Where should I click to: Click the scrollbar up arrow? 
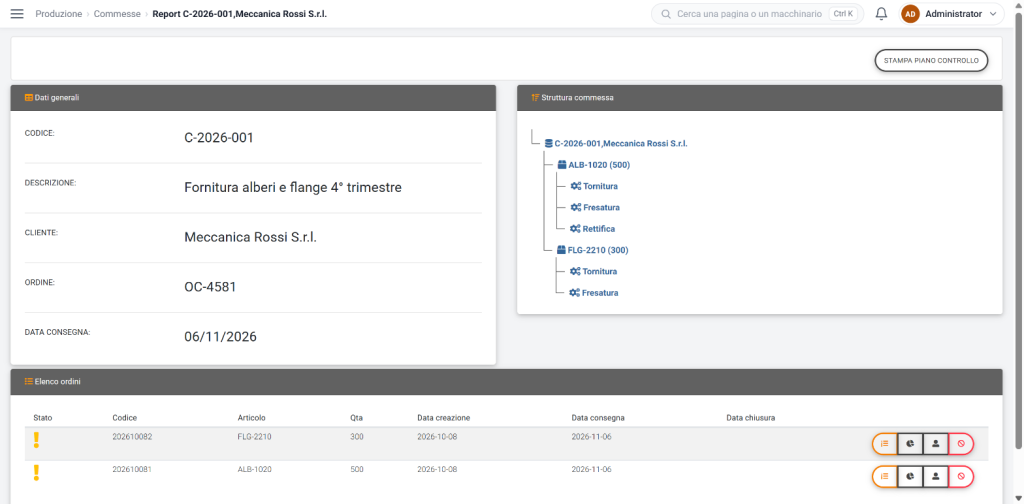tap(1019, 5)
